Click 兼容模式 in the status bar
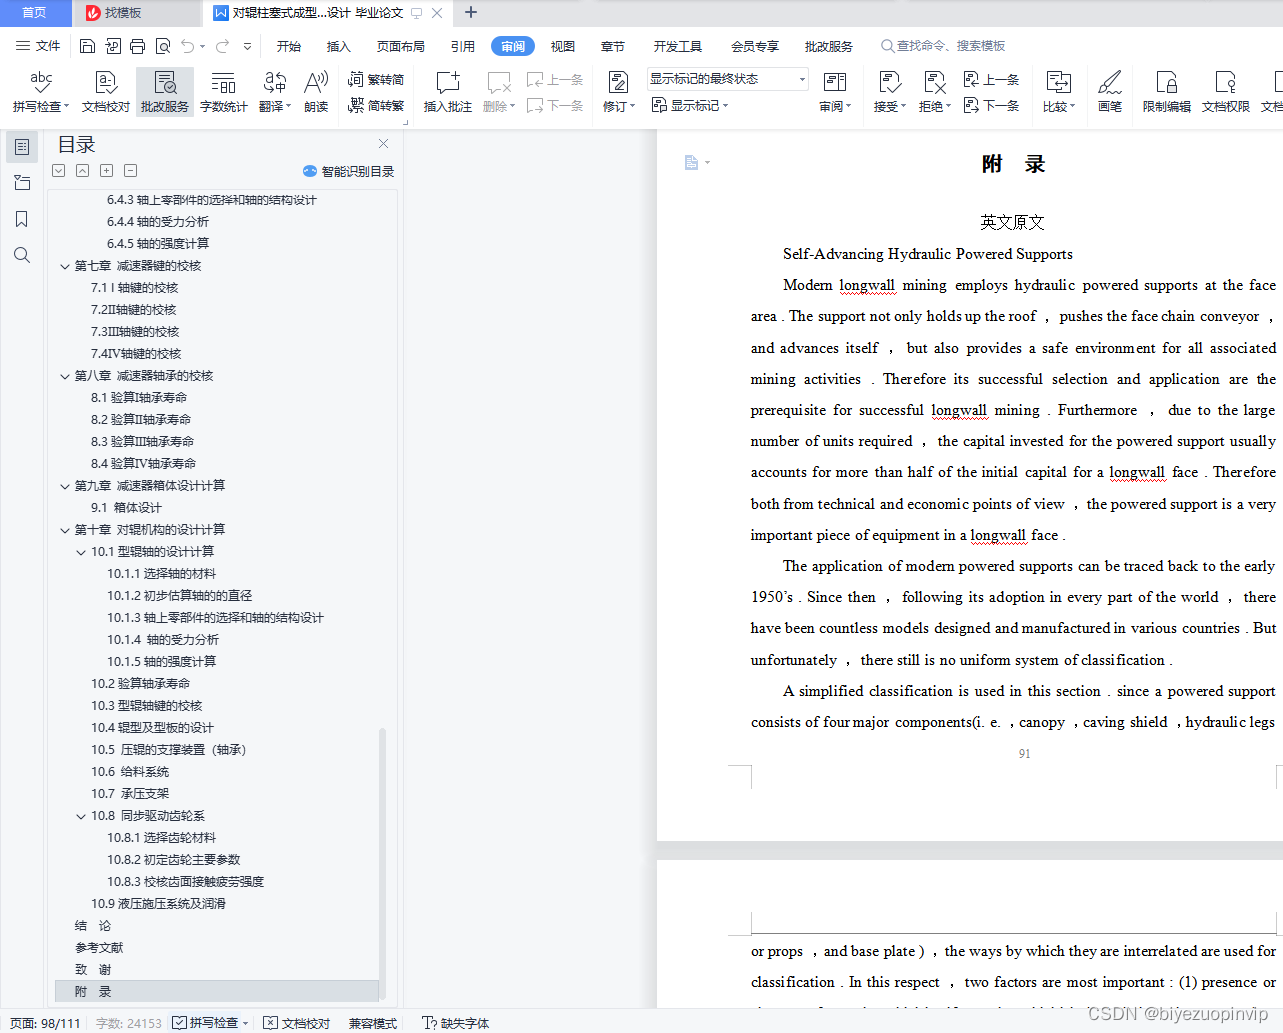This screenshot has height=1033, width=1283. [373, 1023]
